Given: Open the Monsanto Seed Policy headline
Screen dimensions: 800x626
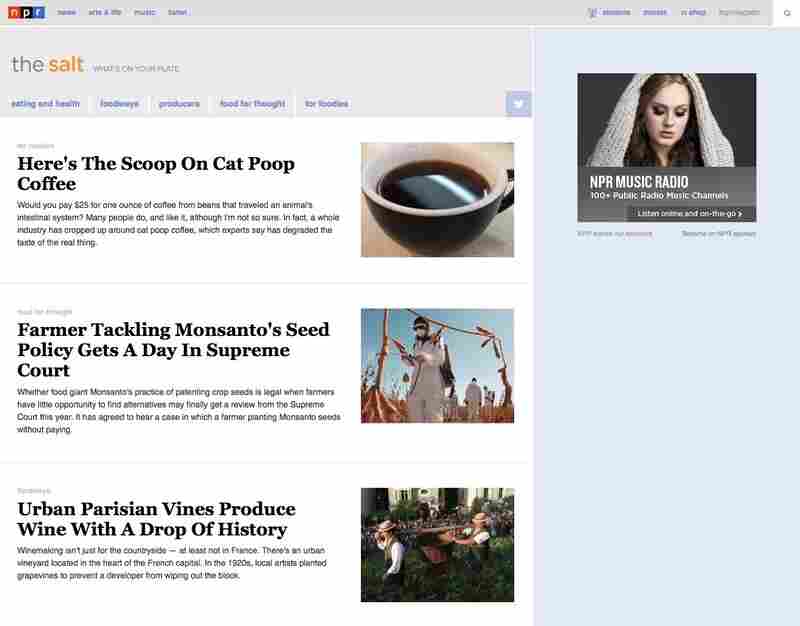Looking at the screenshot, I should pos(173,350).
